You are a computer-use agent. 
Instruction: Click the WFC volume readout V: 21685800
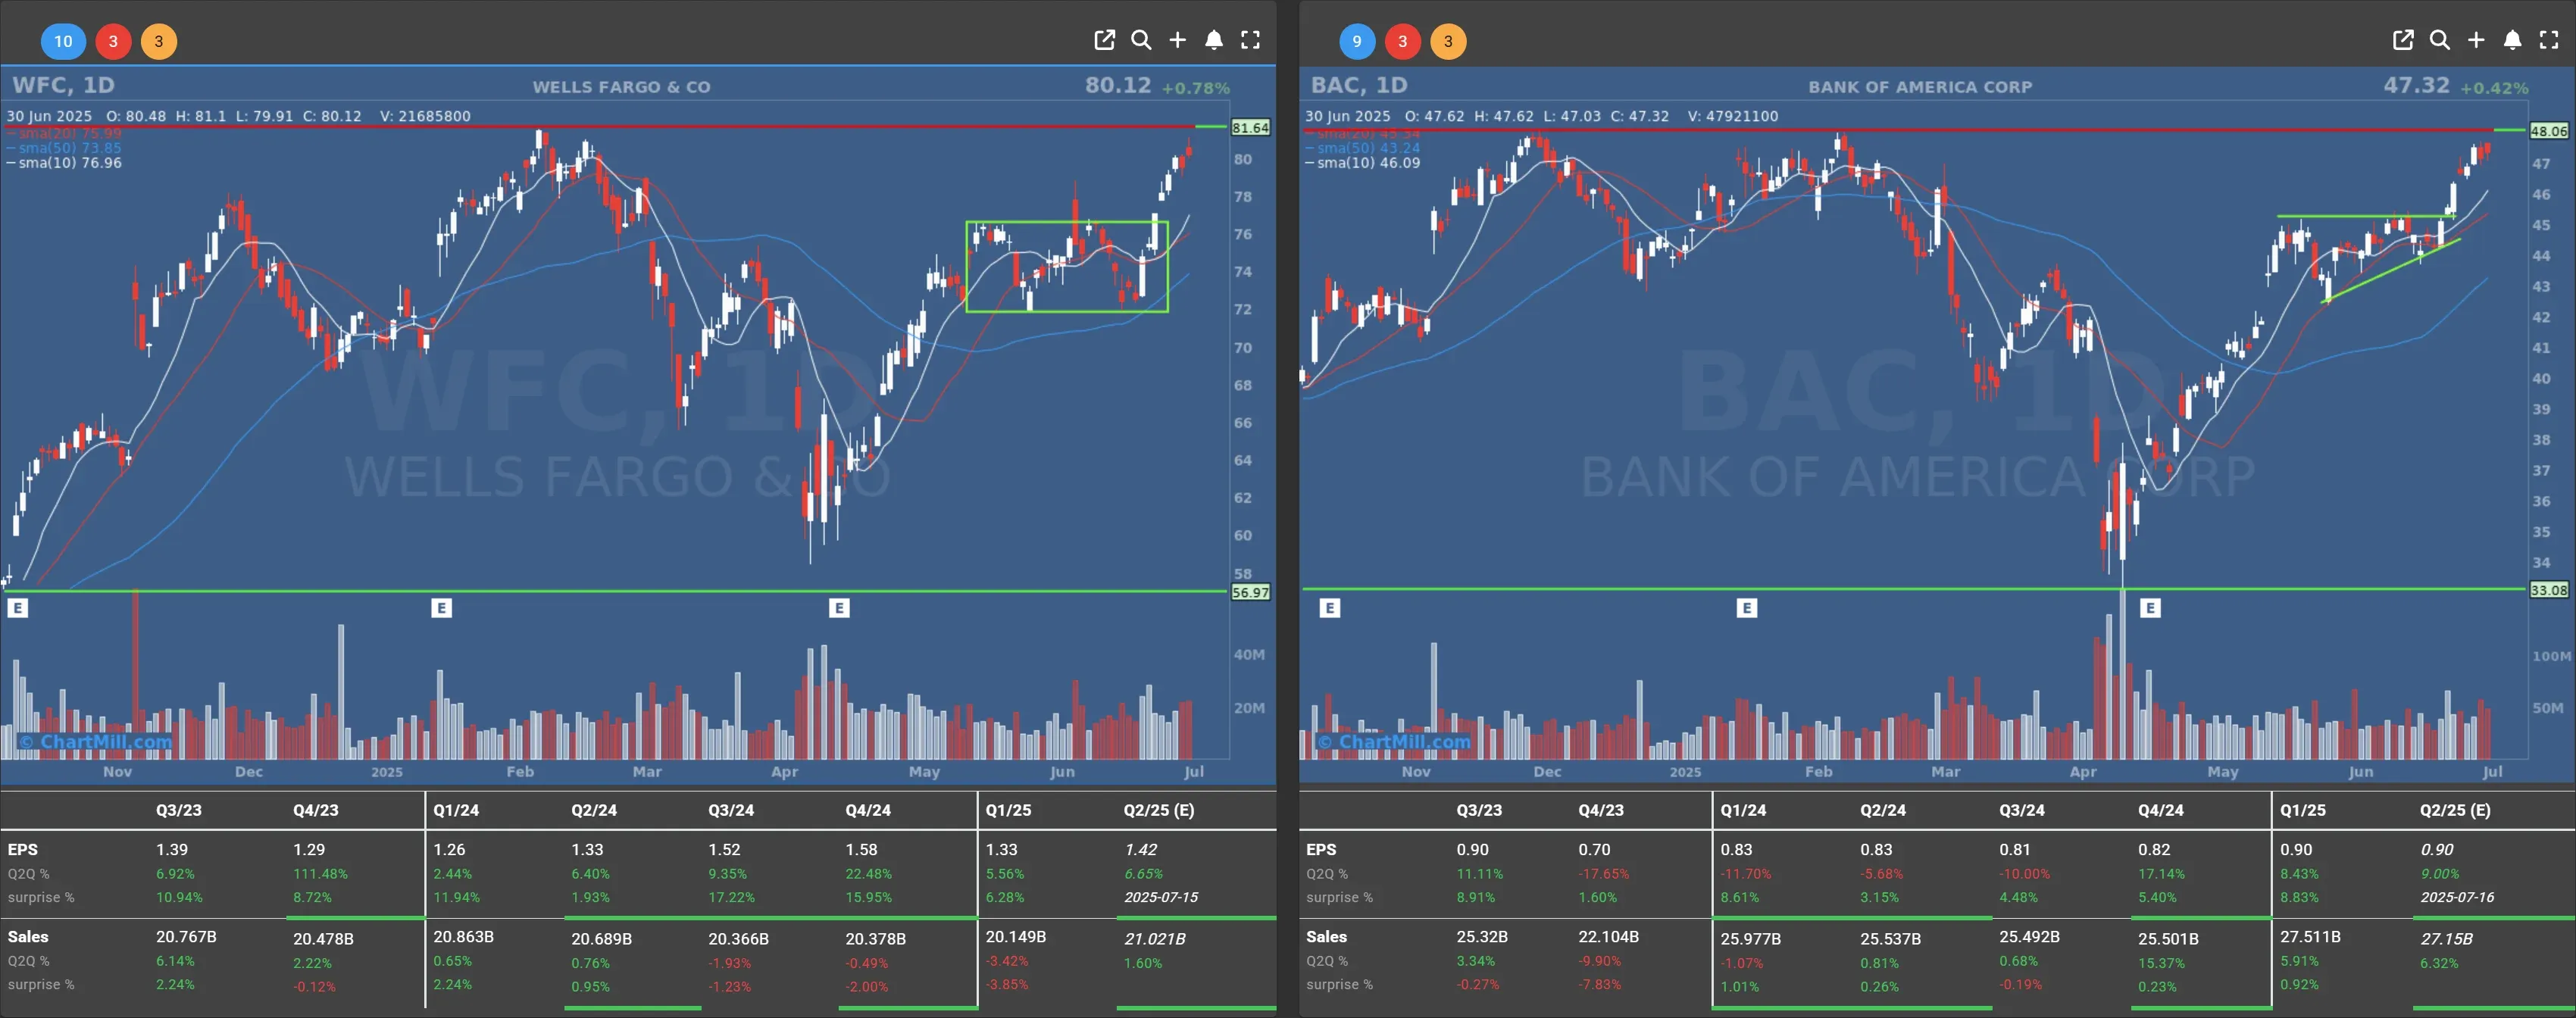coord(425,116)
